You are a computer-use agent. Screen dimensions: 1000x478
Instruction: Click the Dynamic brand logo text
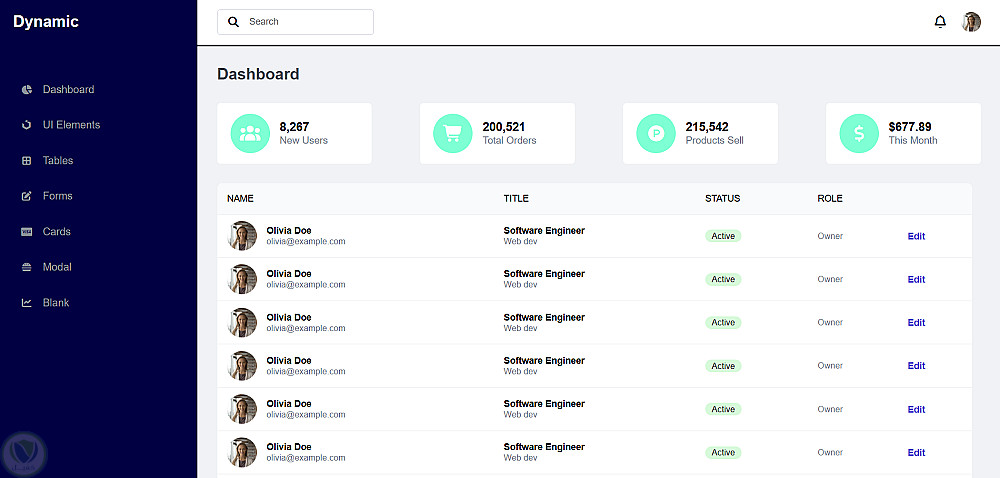pyautogui.click(x=46, y=22)
